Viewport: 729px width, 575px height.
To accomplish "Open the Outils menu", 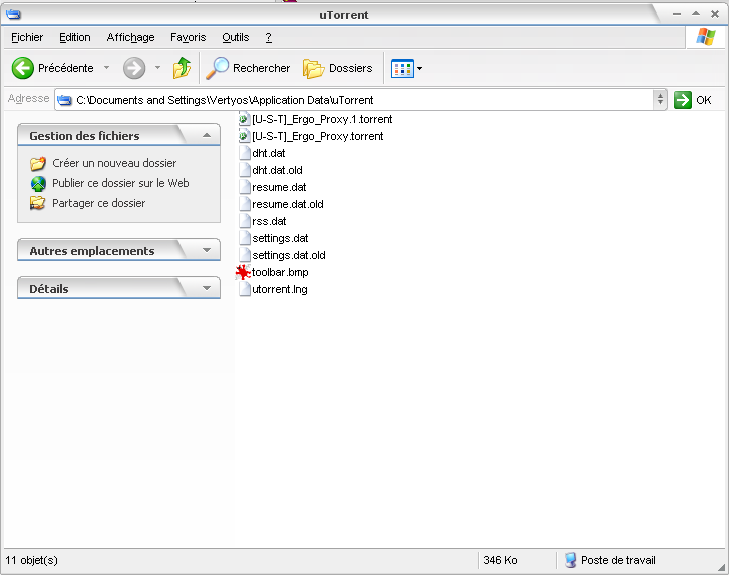I will tap(236, 37).
